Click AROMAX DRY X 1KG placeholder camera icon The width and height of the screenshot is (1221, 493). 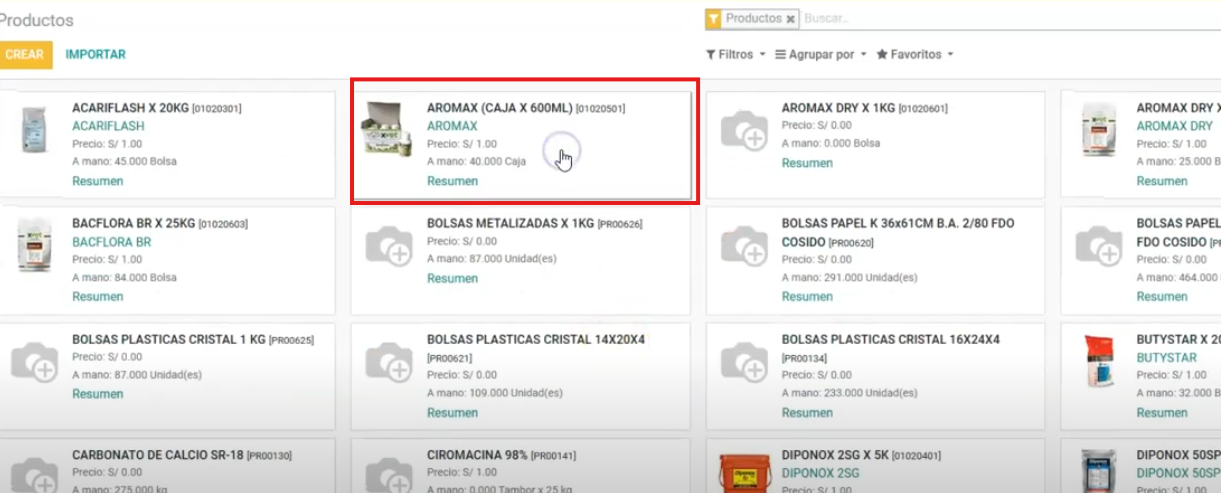(x=744, y=131)
